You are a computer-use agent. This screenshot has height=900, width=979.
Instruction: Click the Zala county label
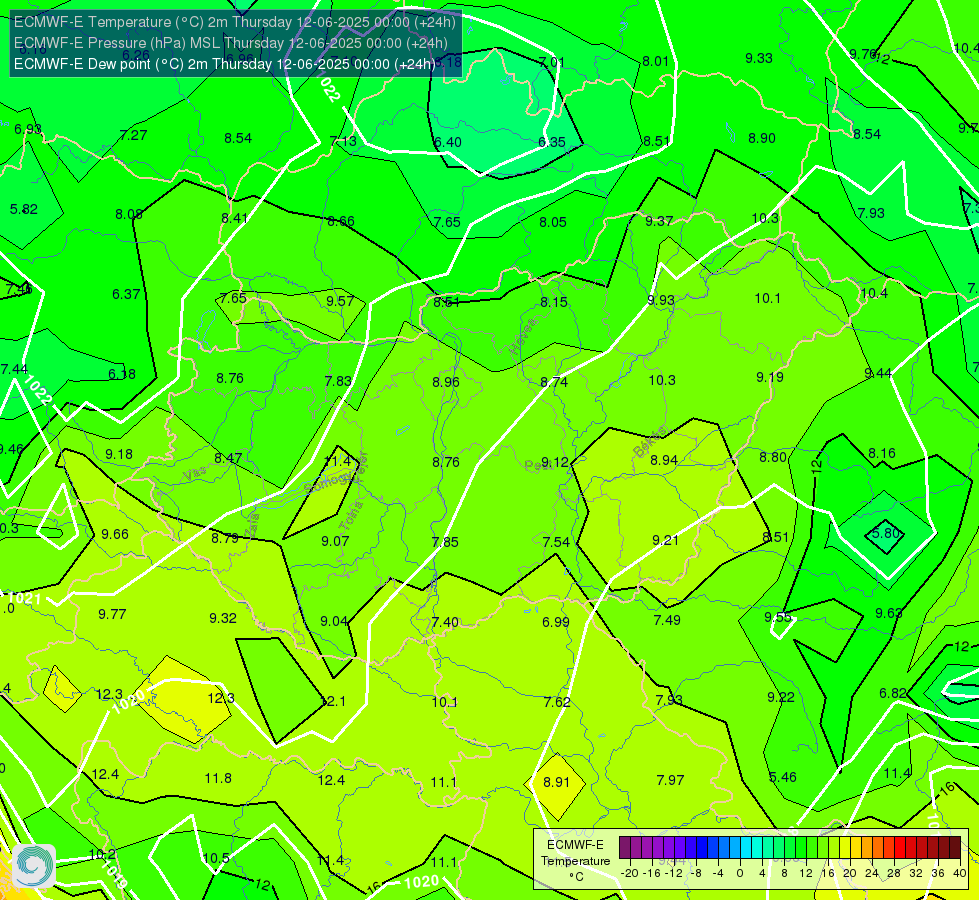(x=252, y=526)
